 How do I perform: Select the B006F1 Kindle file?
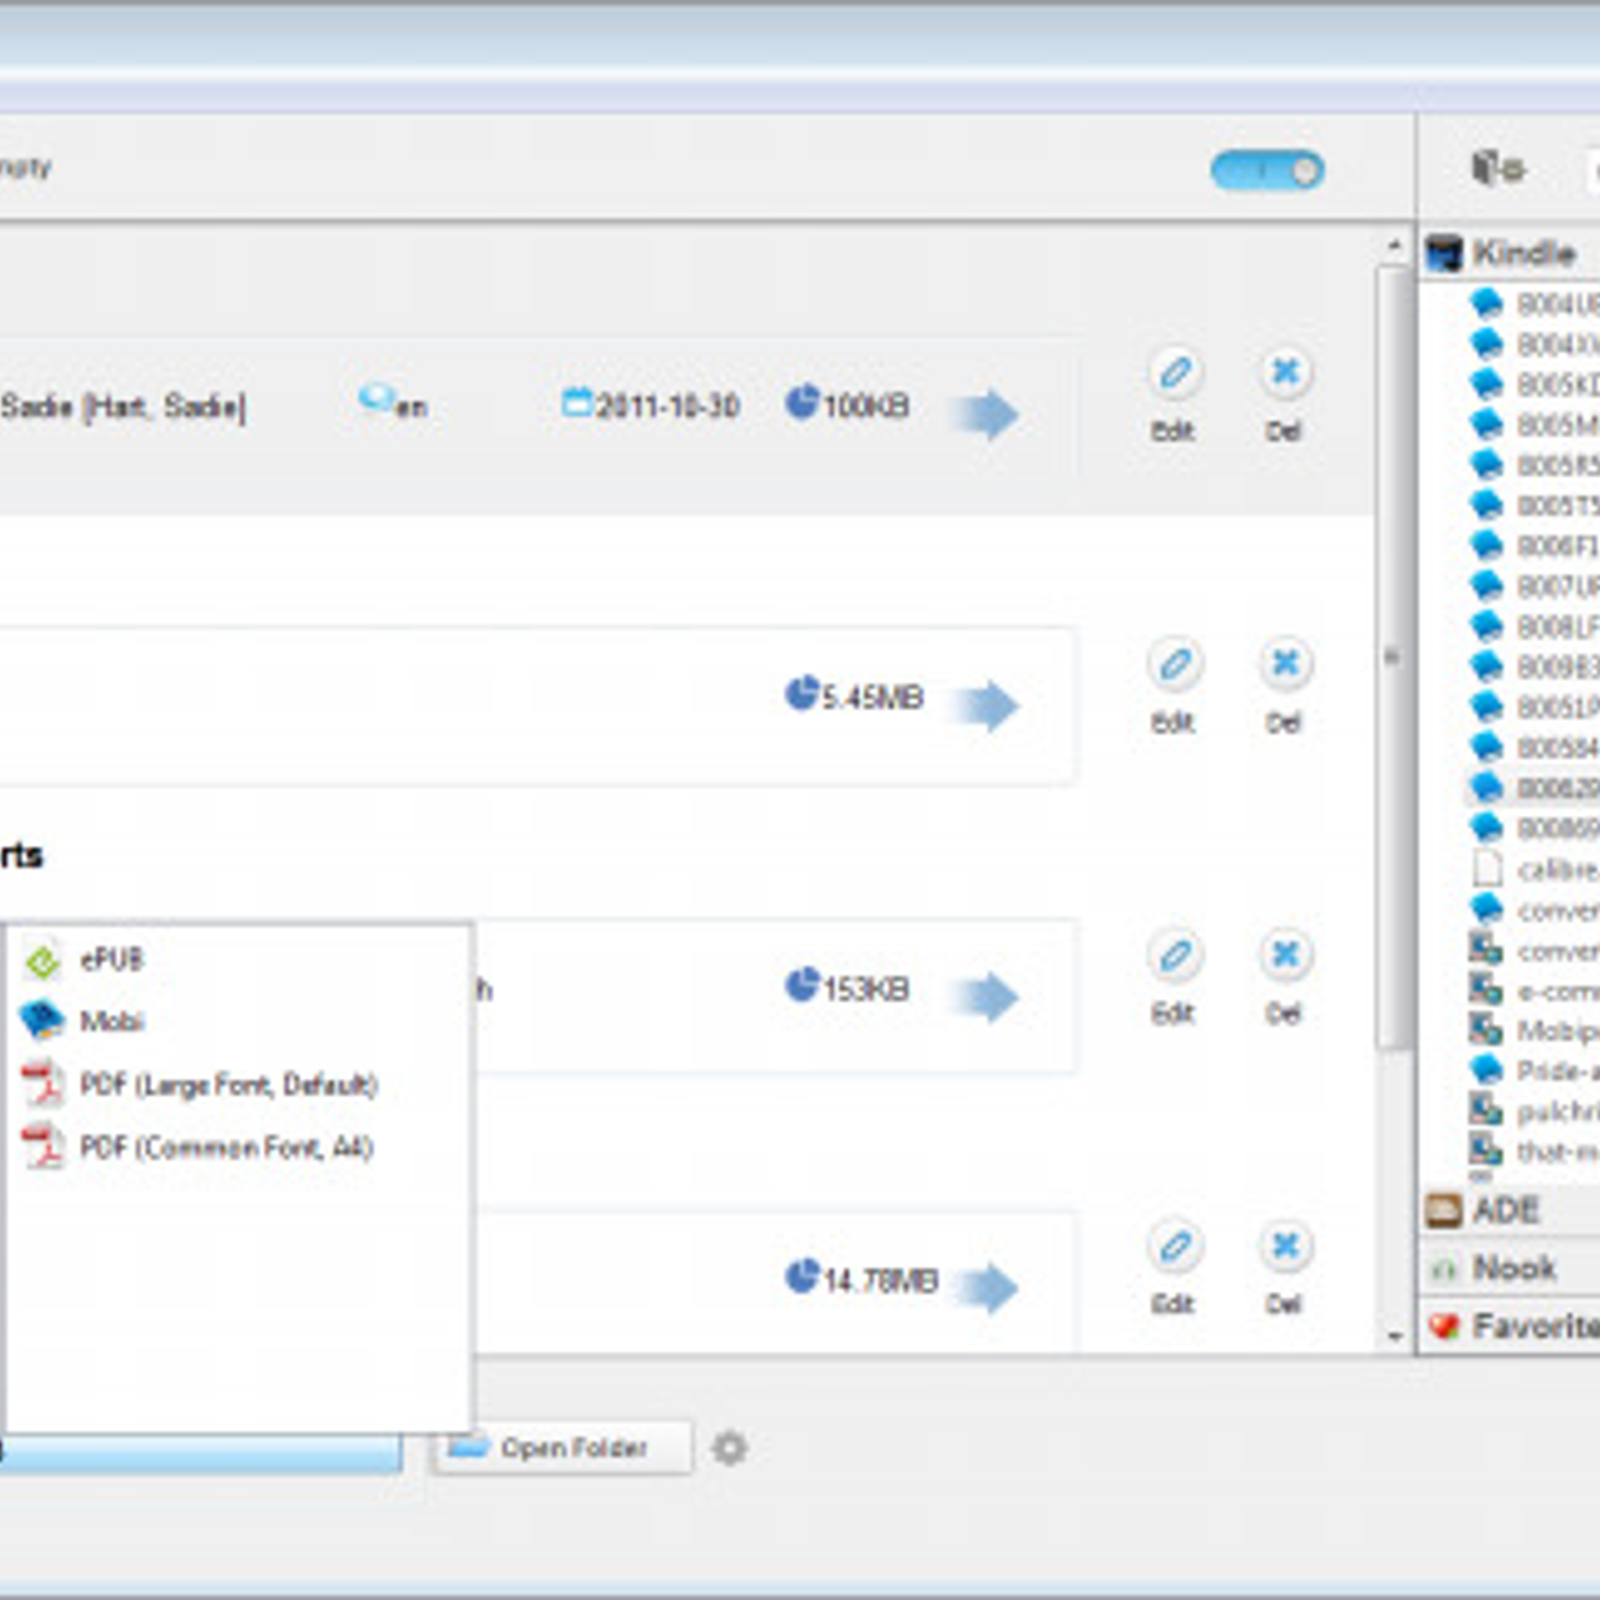pos(1533,545)
